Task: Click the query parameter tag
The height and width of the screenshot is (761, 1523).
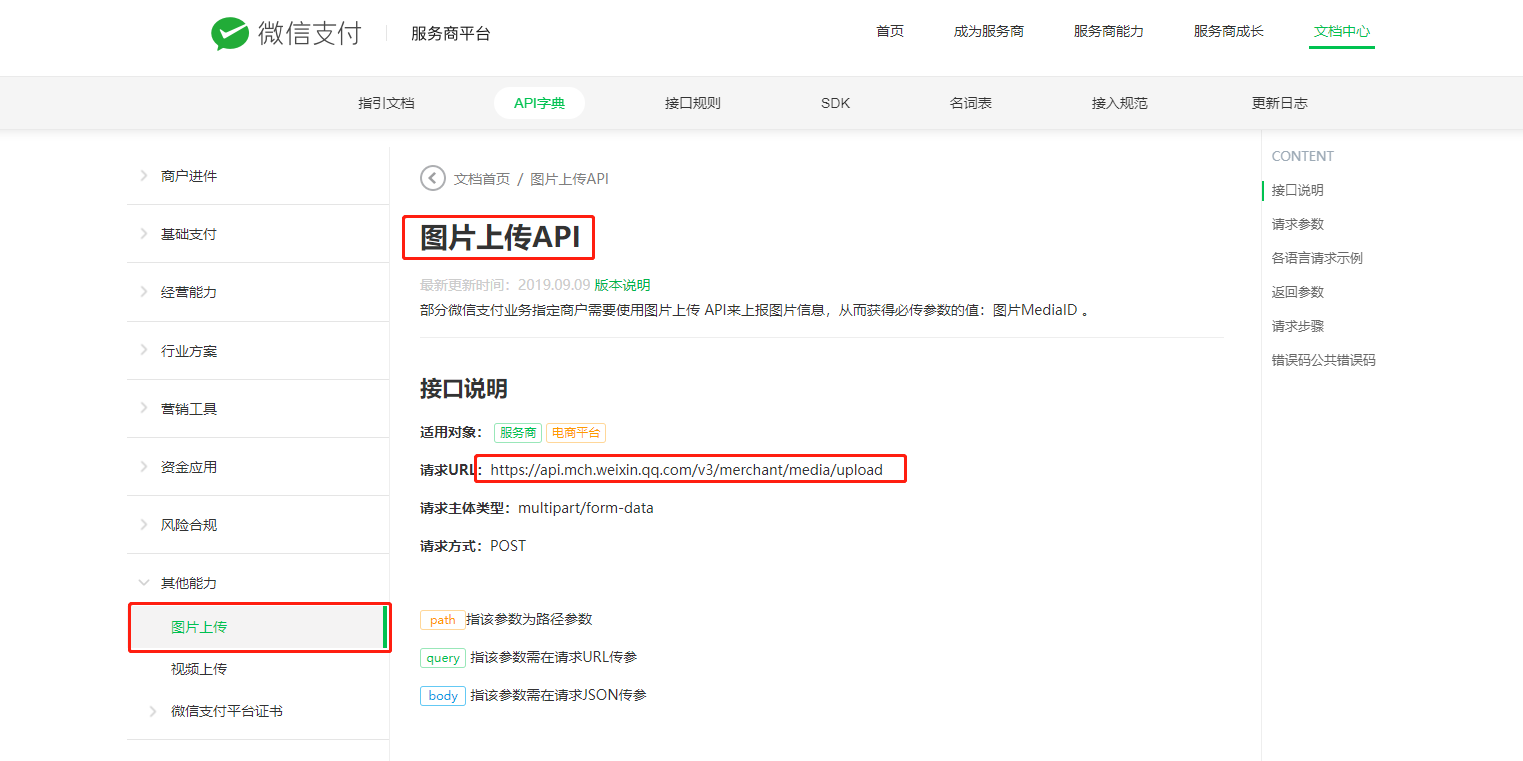Action: click(443, 658)
